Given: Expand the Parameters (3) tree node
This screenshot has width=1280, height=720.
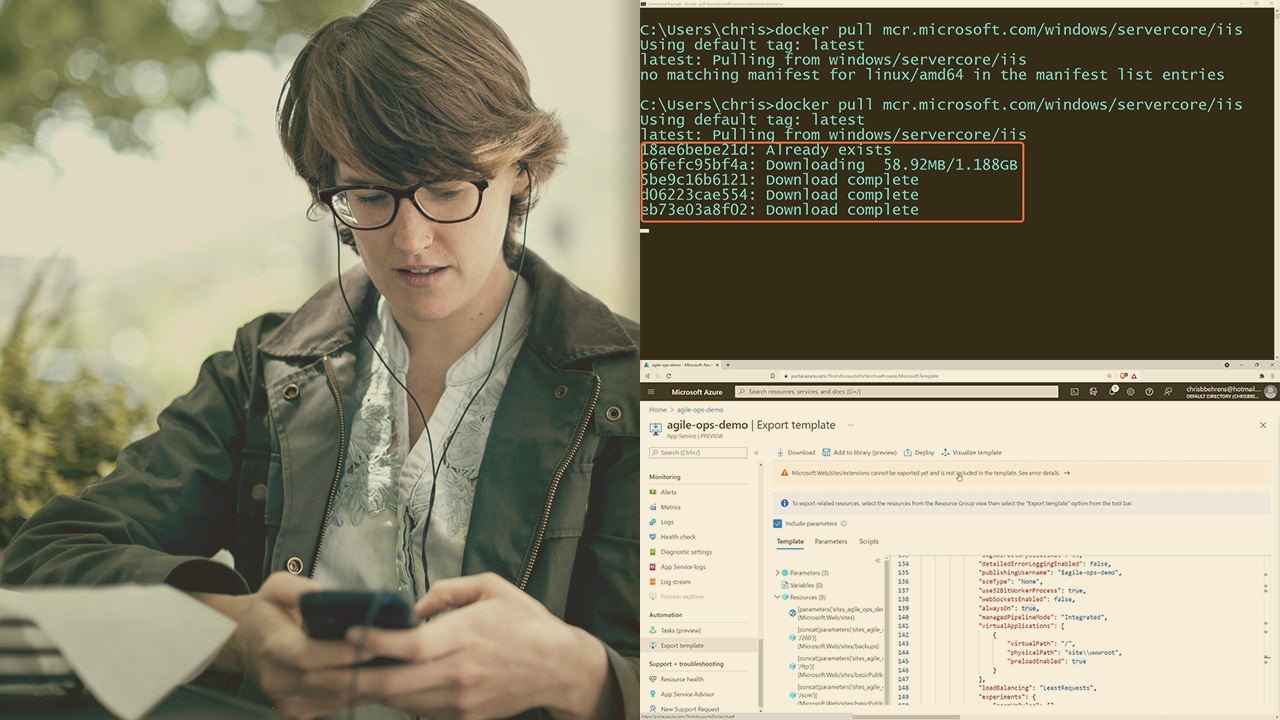Looking at the screenshot, I should click(778, 573).
